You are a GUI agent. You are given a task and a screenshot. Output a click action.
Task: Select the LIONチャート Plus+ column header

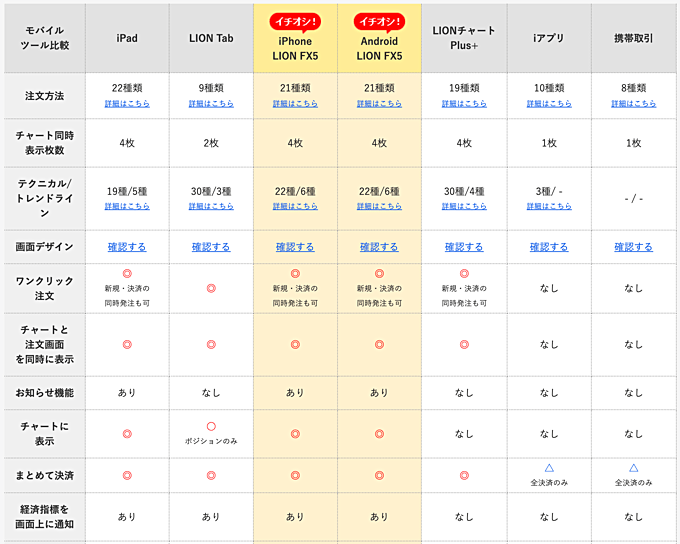pos(464,38)
